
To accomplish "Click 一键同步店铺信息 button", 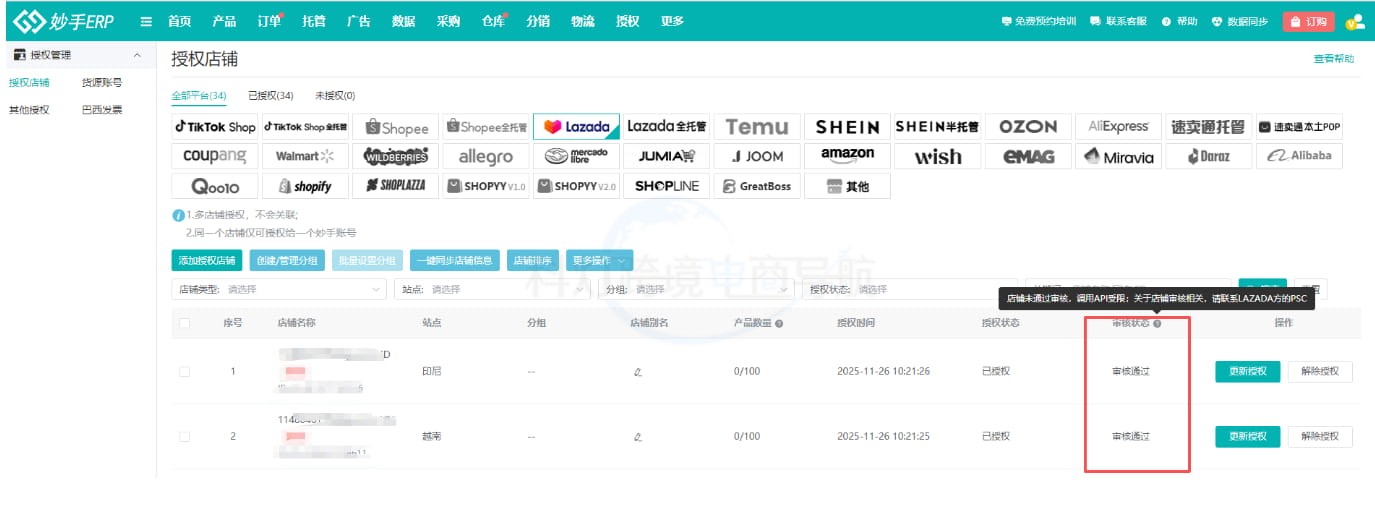I will click(455, 260).
